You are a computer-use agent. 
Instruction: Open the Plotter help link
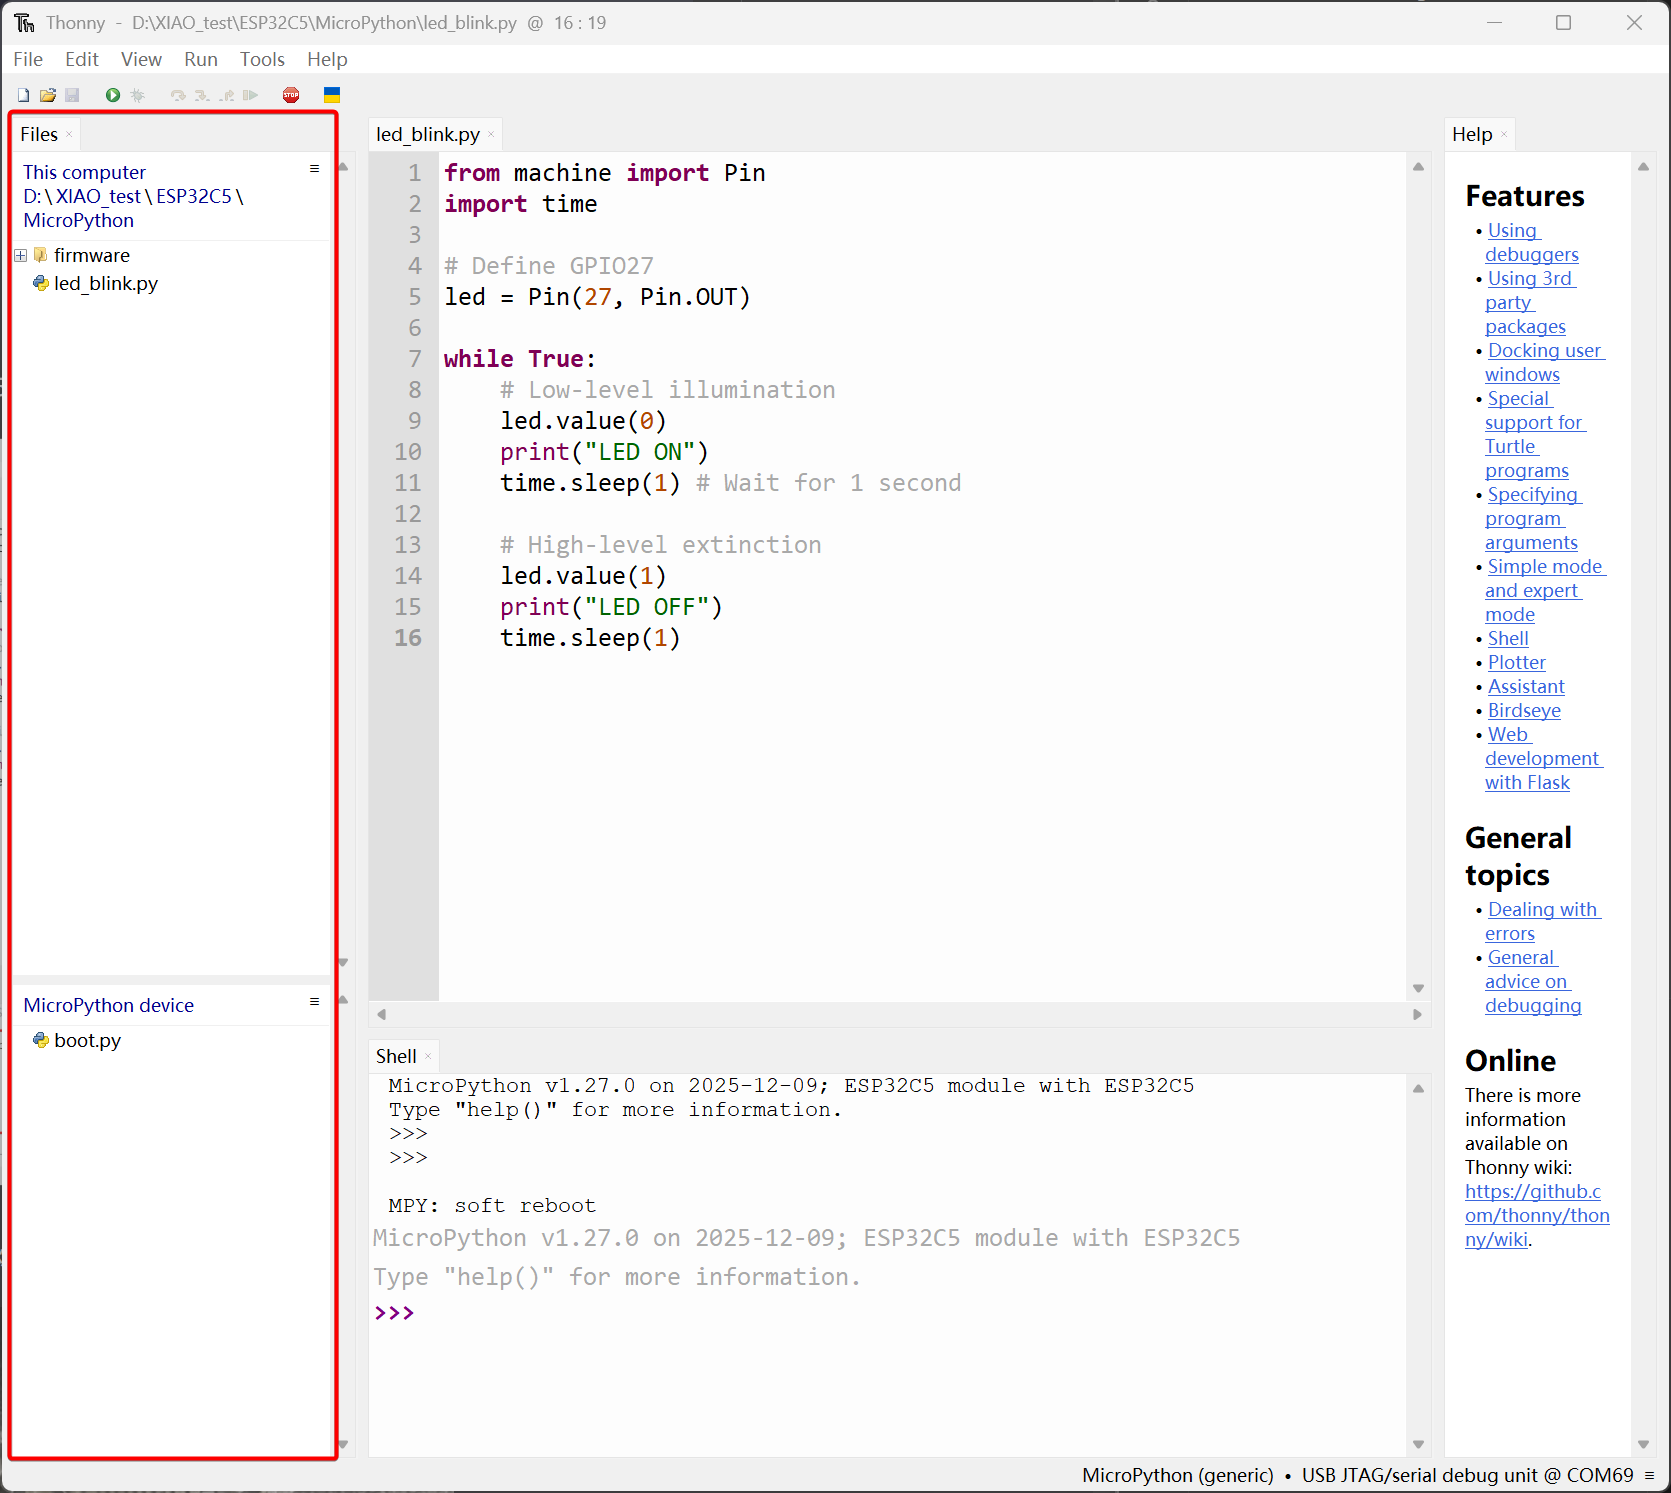(x=1516, y=662)
